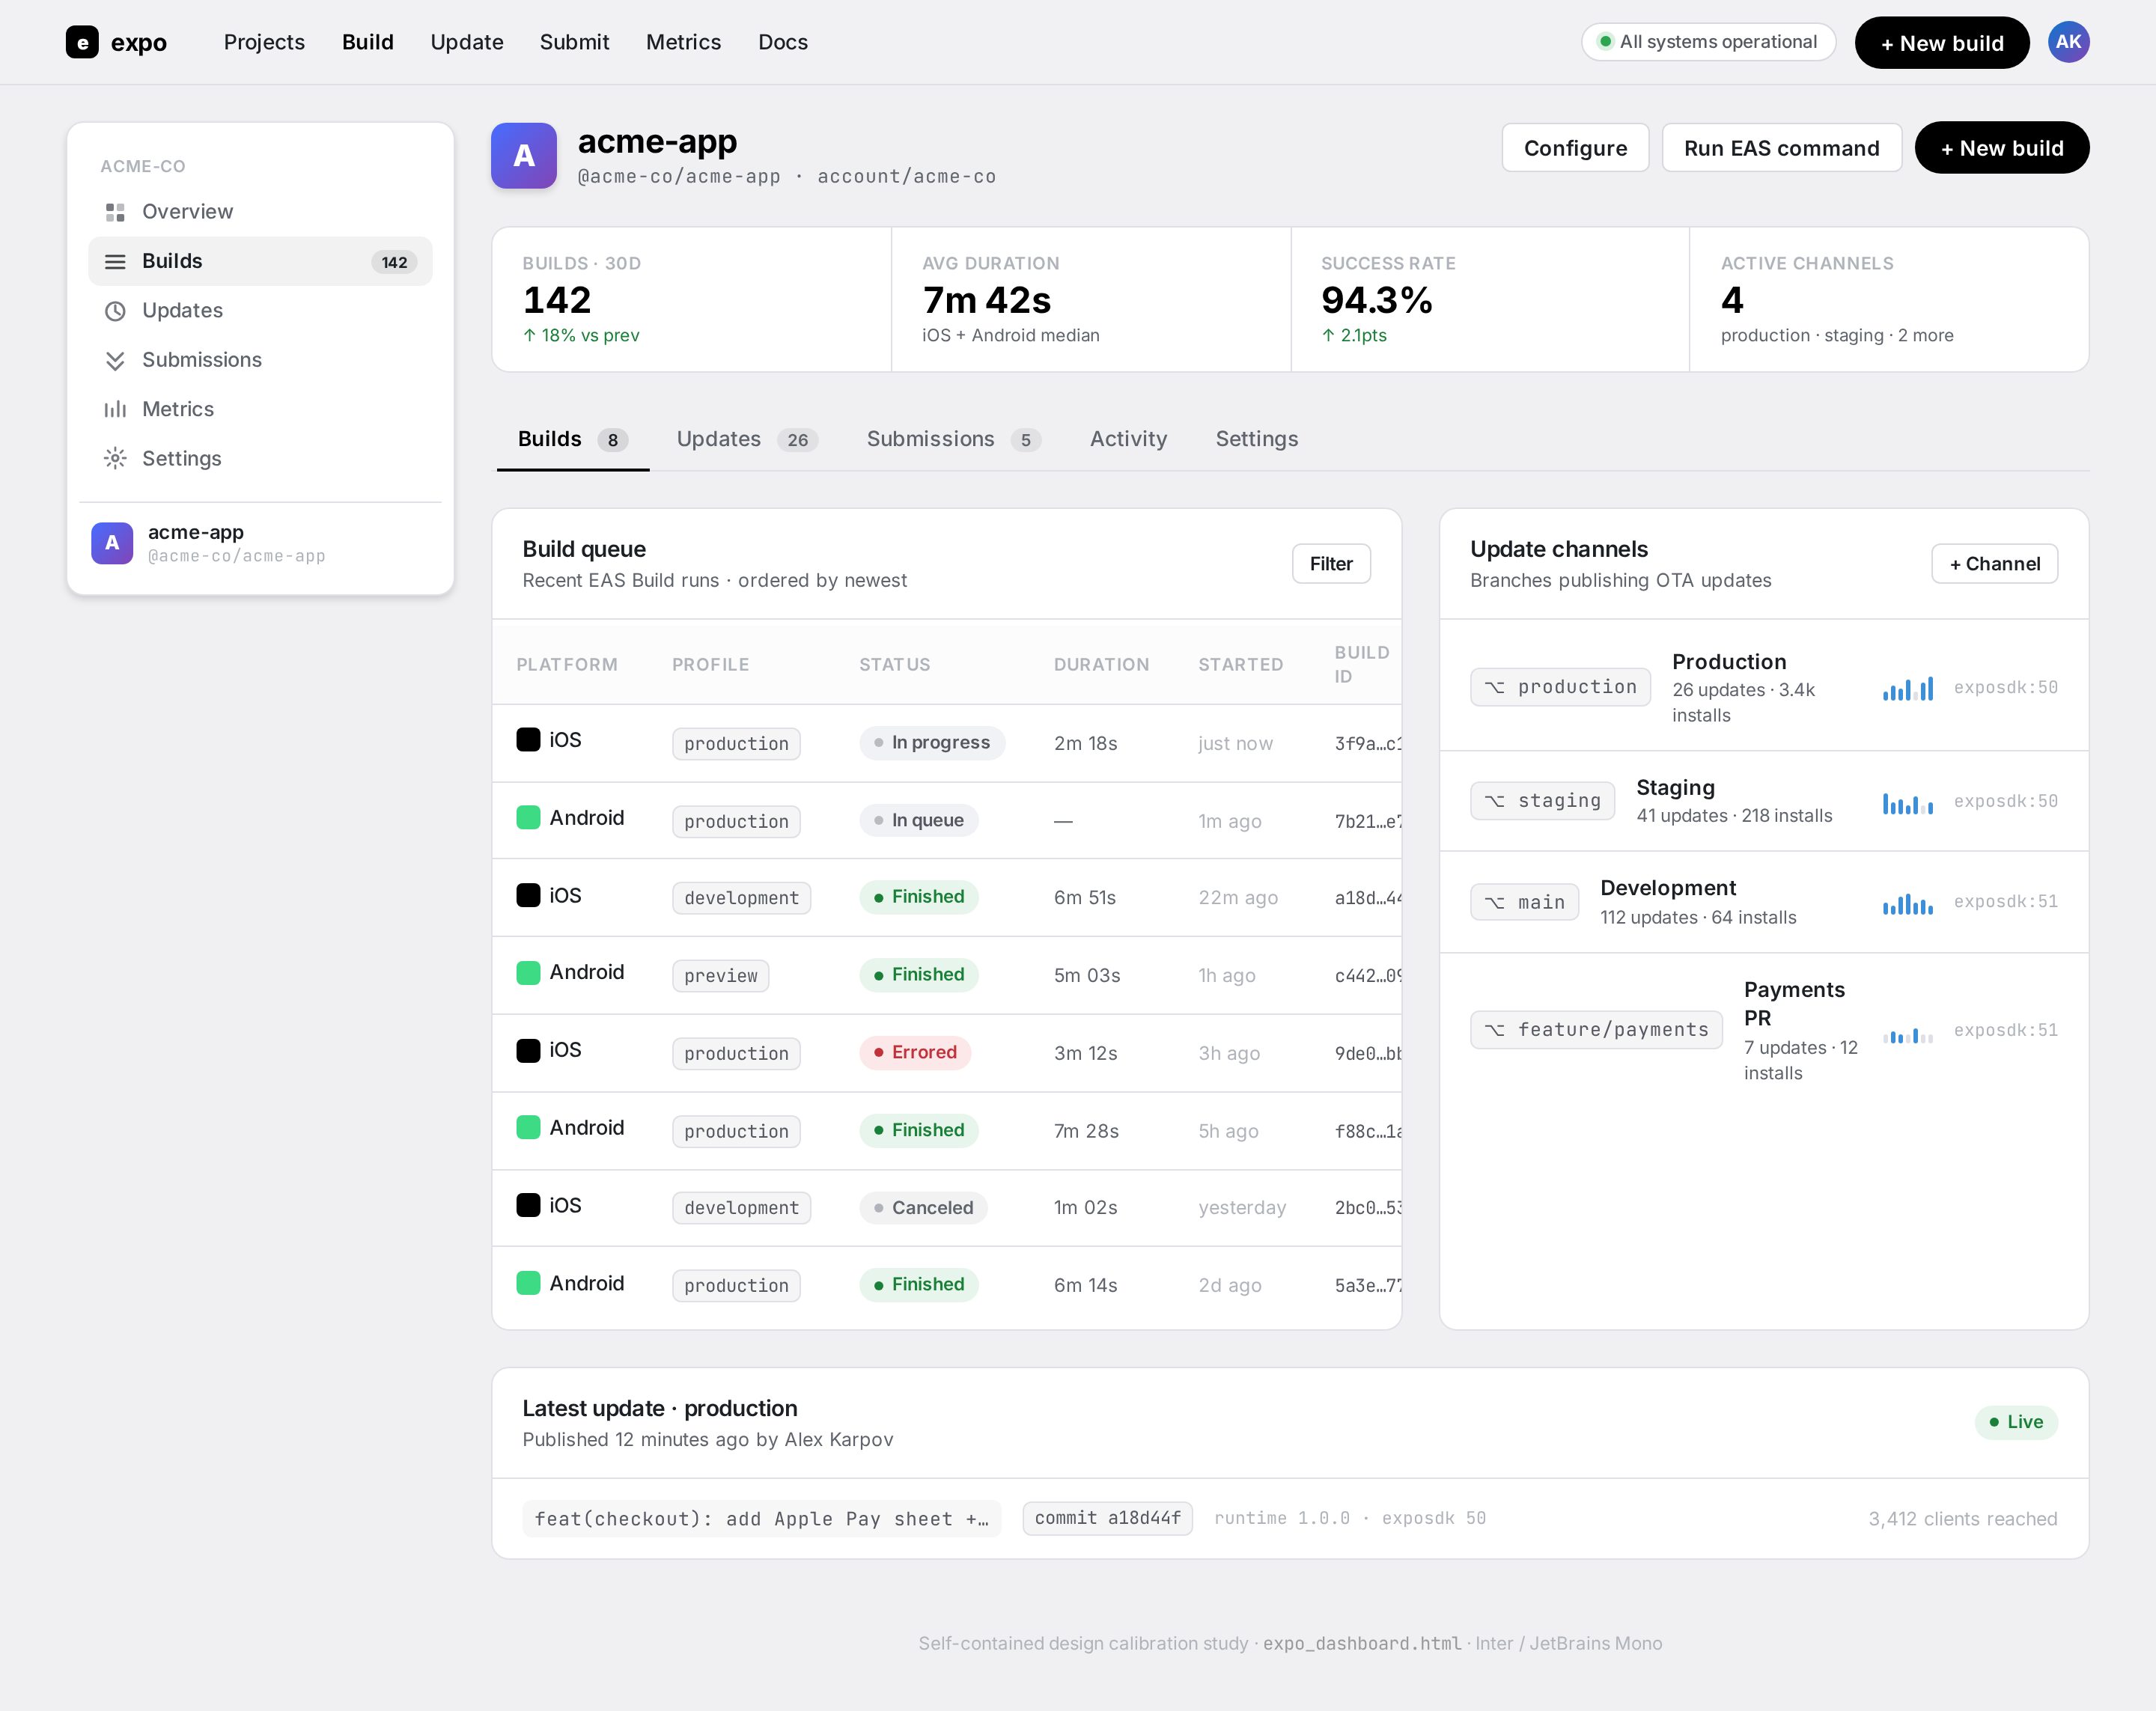2156x1711 pixels.
Task: Click the green status dot in All systems operational
Action: 1605,42
